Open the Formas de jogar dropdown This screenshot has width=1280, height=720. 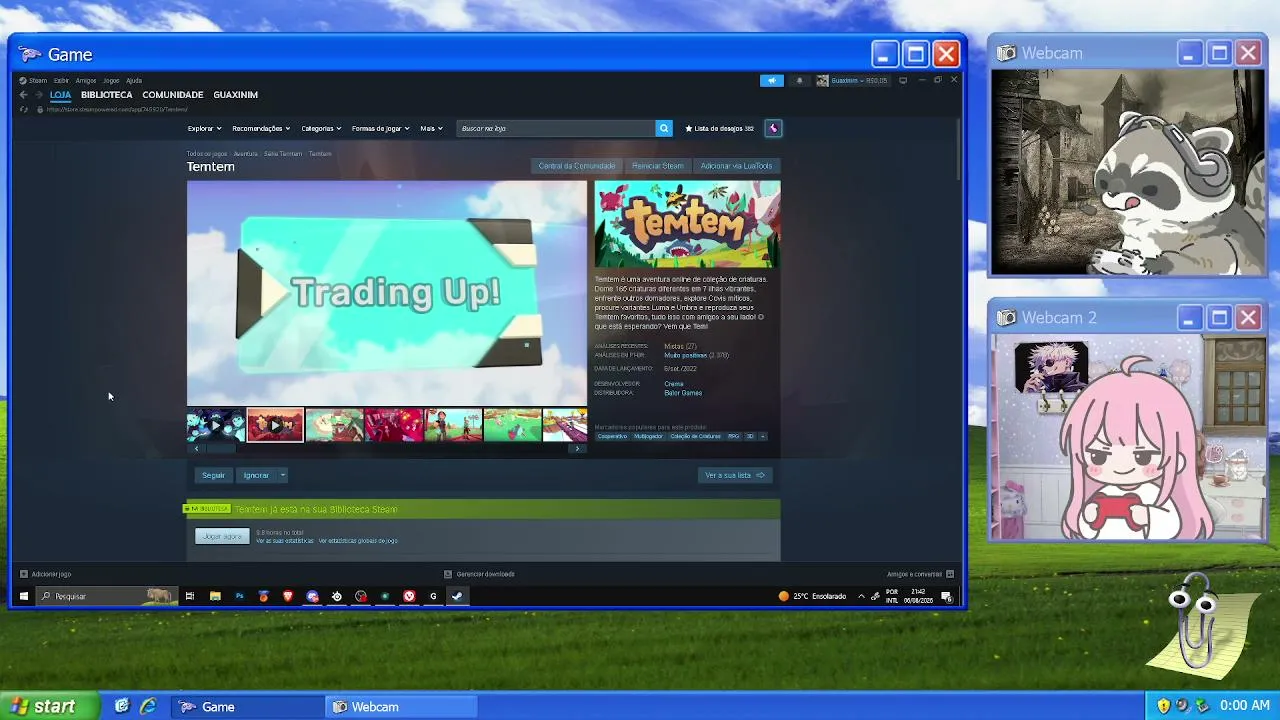tap(380, 128)
